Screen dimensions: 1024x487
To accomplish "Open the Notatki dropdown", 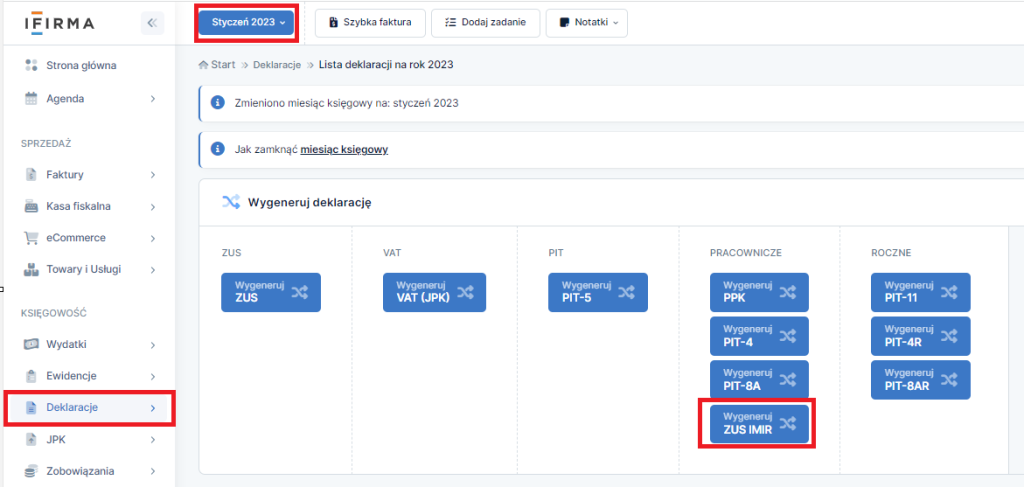I will point(587,22).
